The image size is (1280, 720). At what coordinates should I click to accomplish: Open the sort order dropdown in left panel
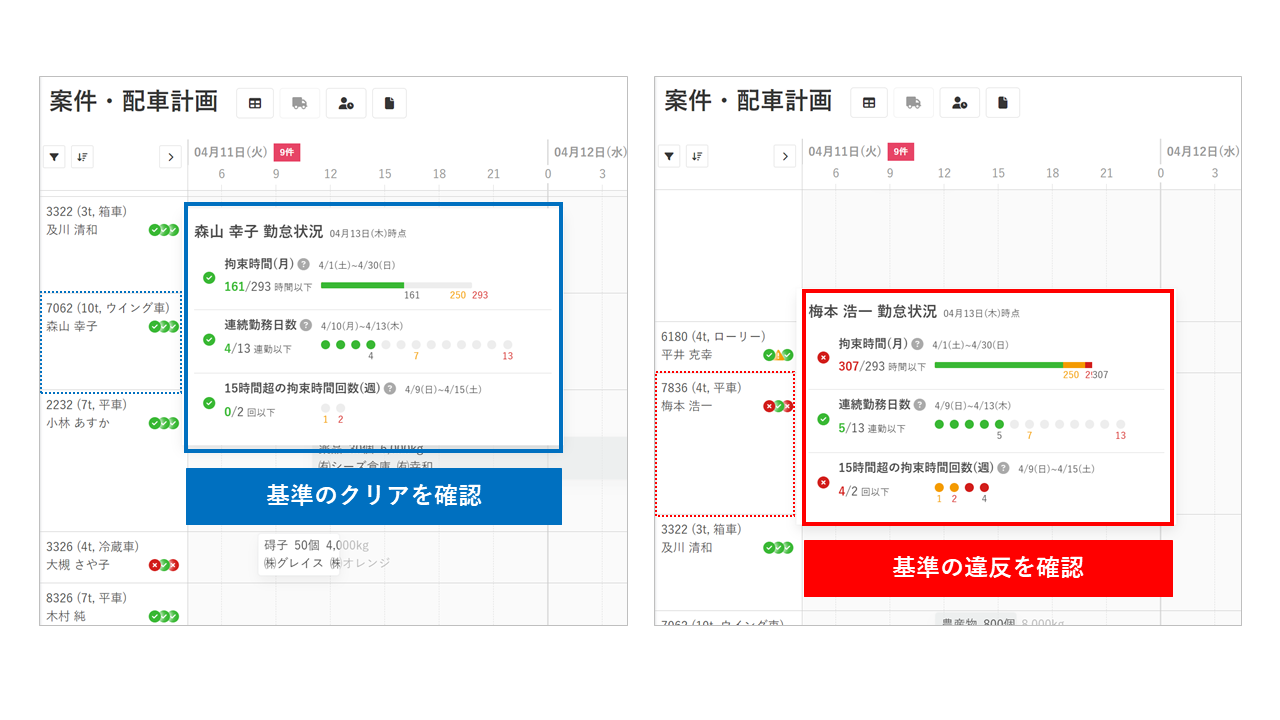click(x=82, y=156)
